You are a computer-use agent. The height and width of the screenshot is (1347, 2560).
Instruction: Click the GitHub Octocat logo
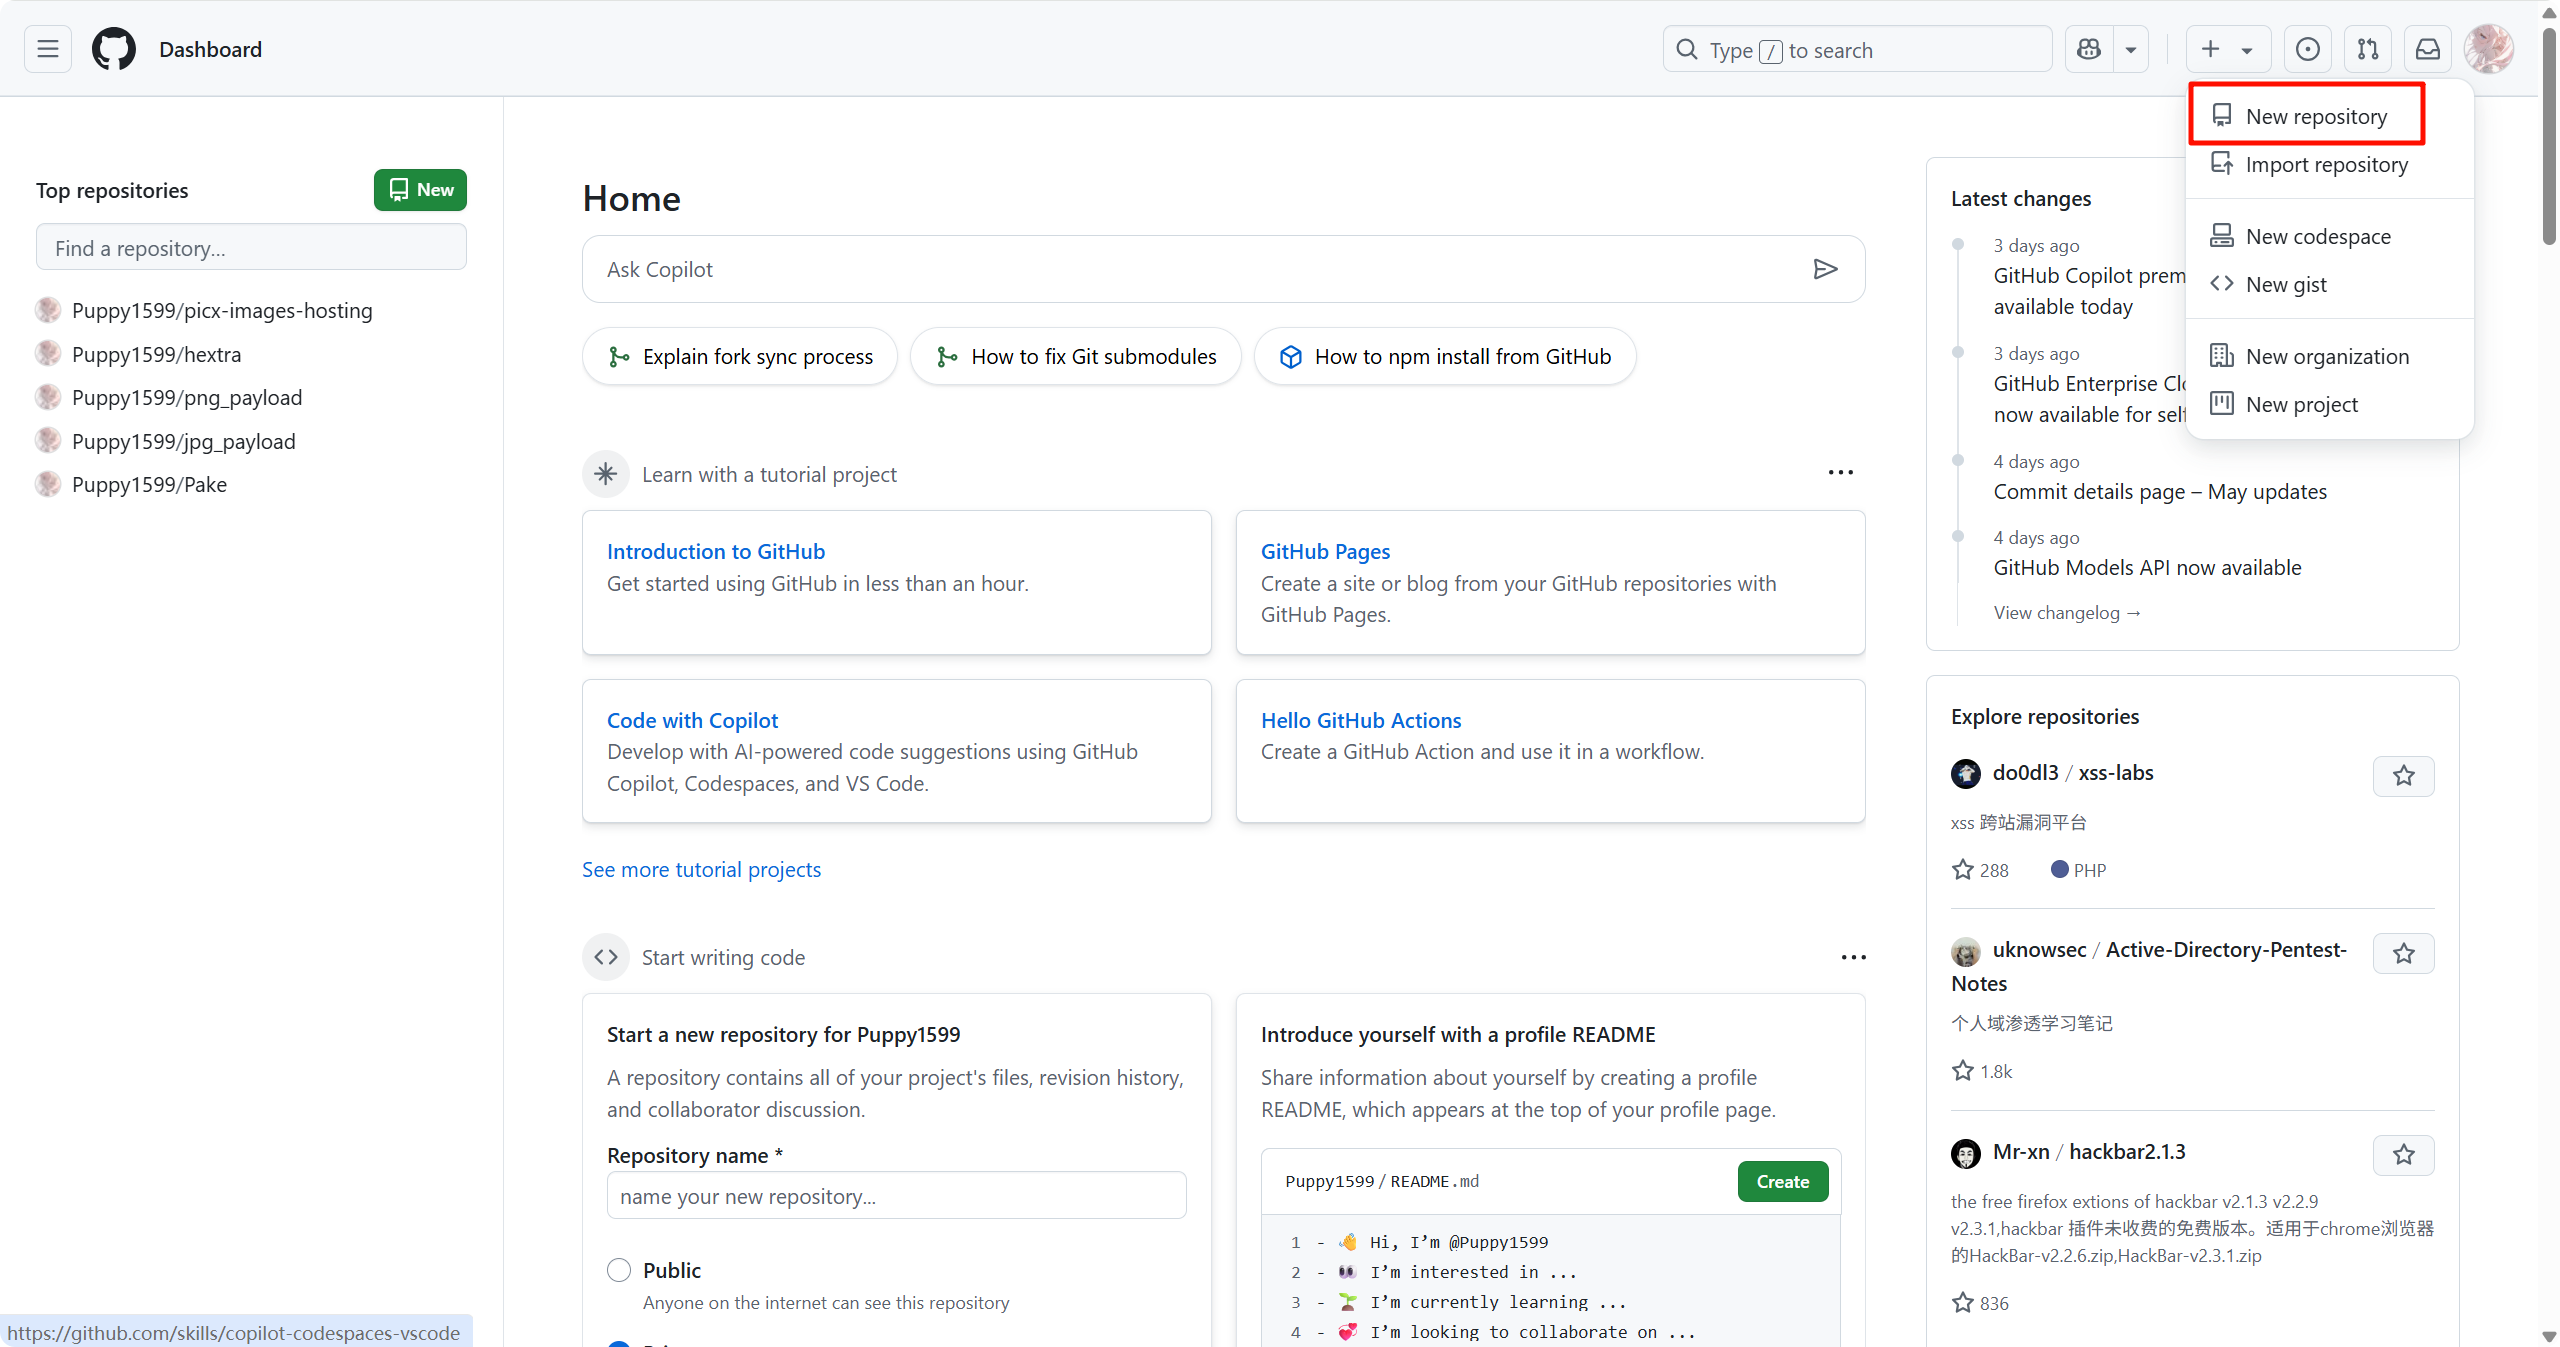tap(114, 49)
